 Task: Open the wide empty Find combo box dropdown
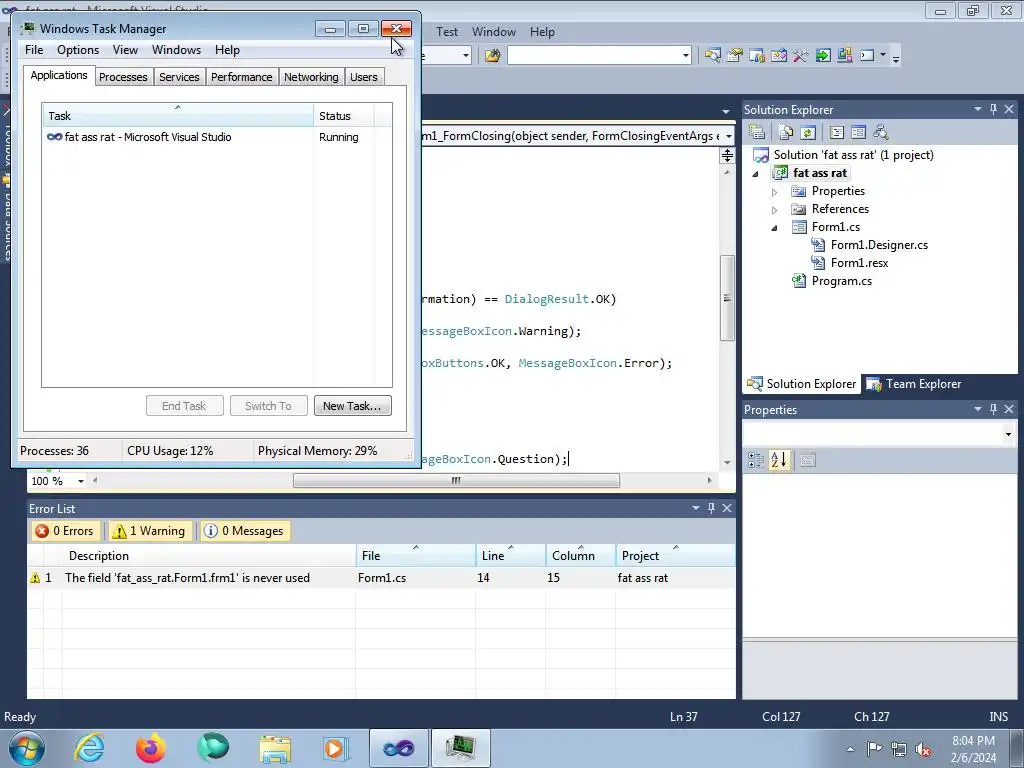point(686,56)
